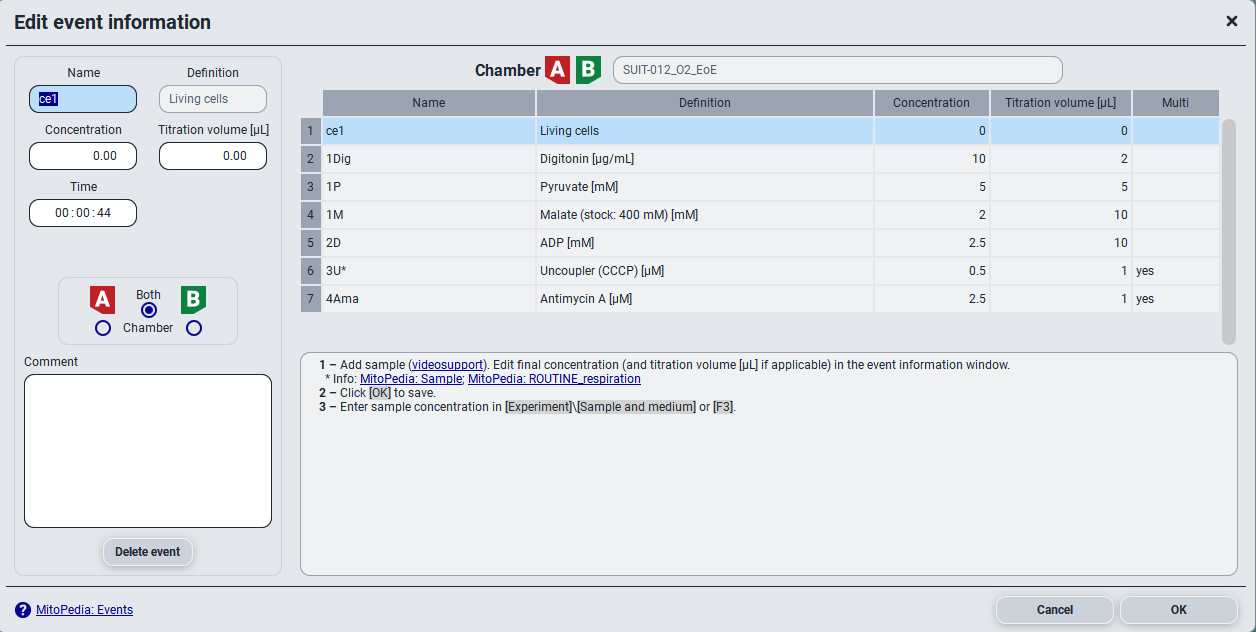Image resolution: width=1256 pixels, height=632 pixels.
Task: Click the green Chamber B icon in header
Action: (x=588, y=70)
